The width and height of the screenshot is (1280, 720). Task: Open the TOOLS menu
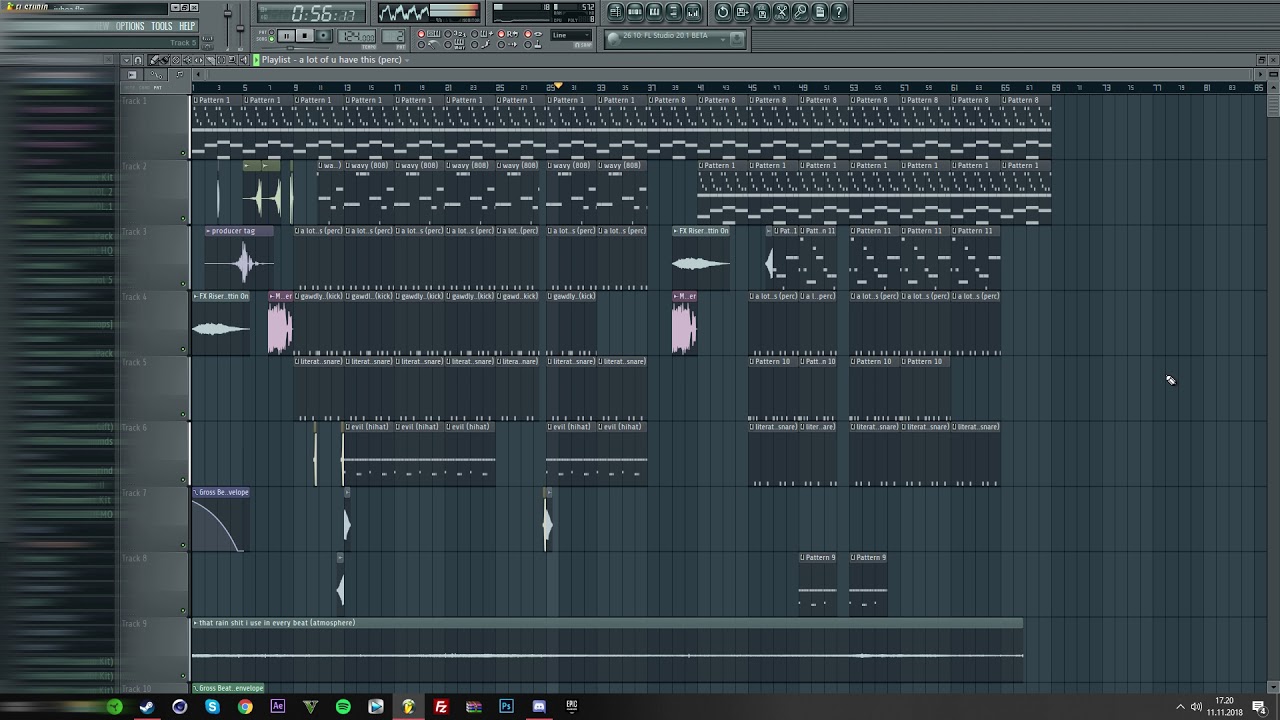(162, 26)
